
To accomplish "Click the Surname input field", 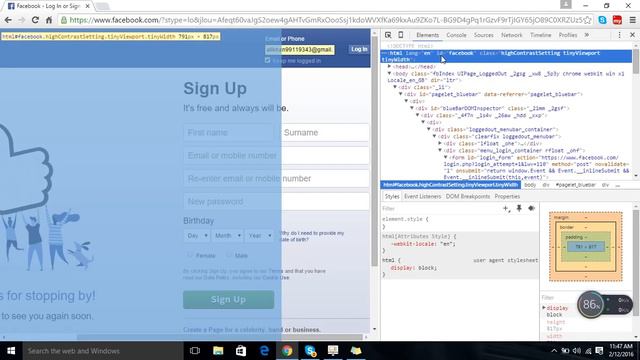I will [325, 133].
